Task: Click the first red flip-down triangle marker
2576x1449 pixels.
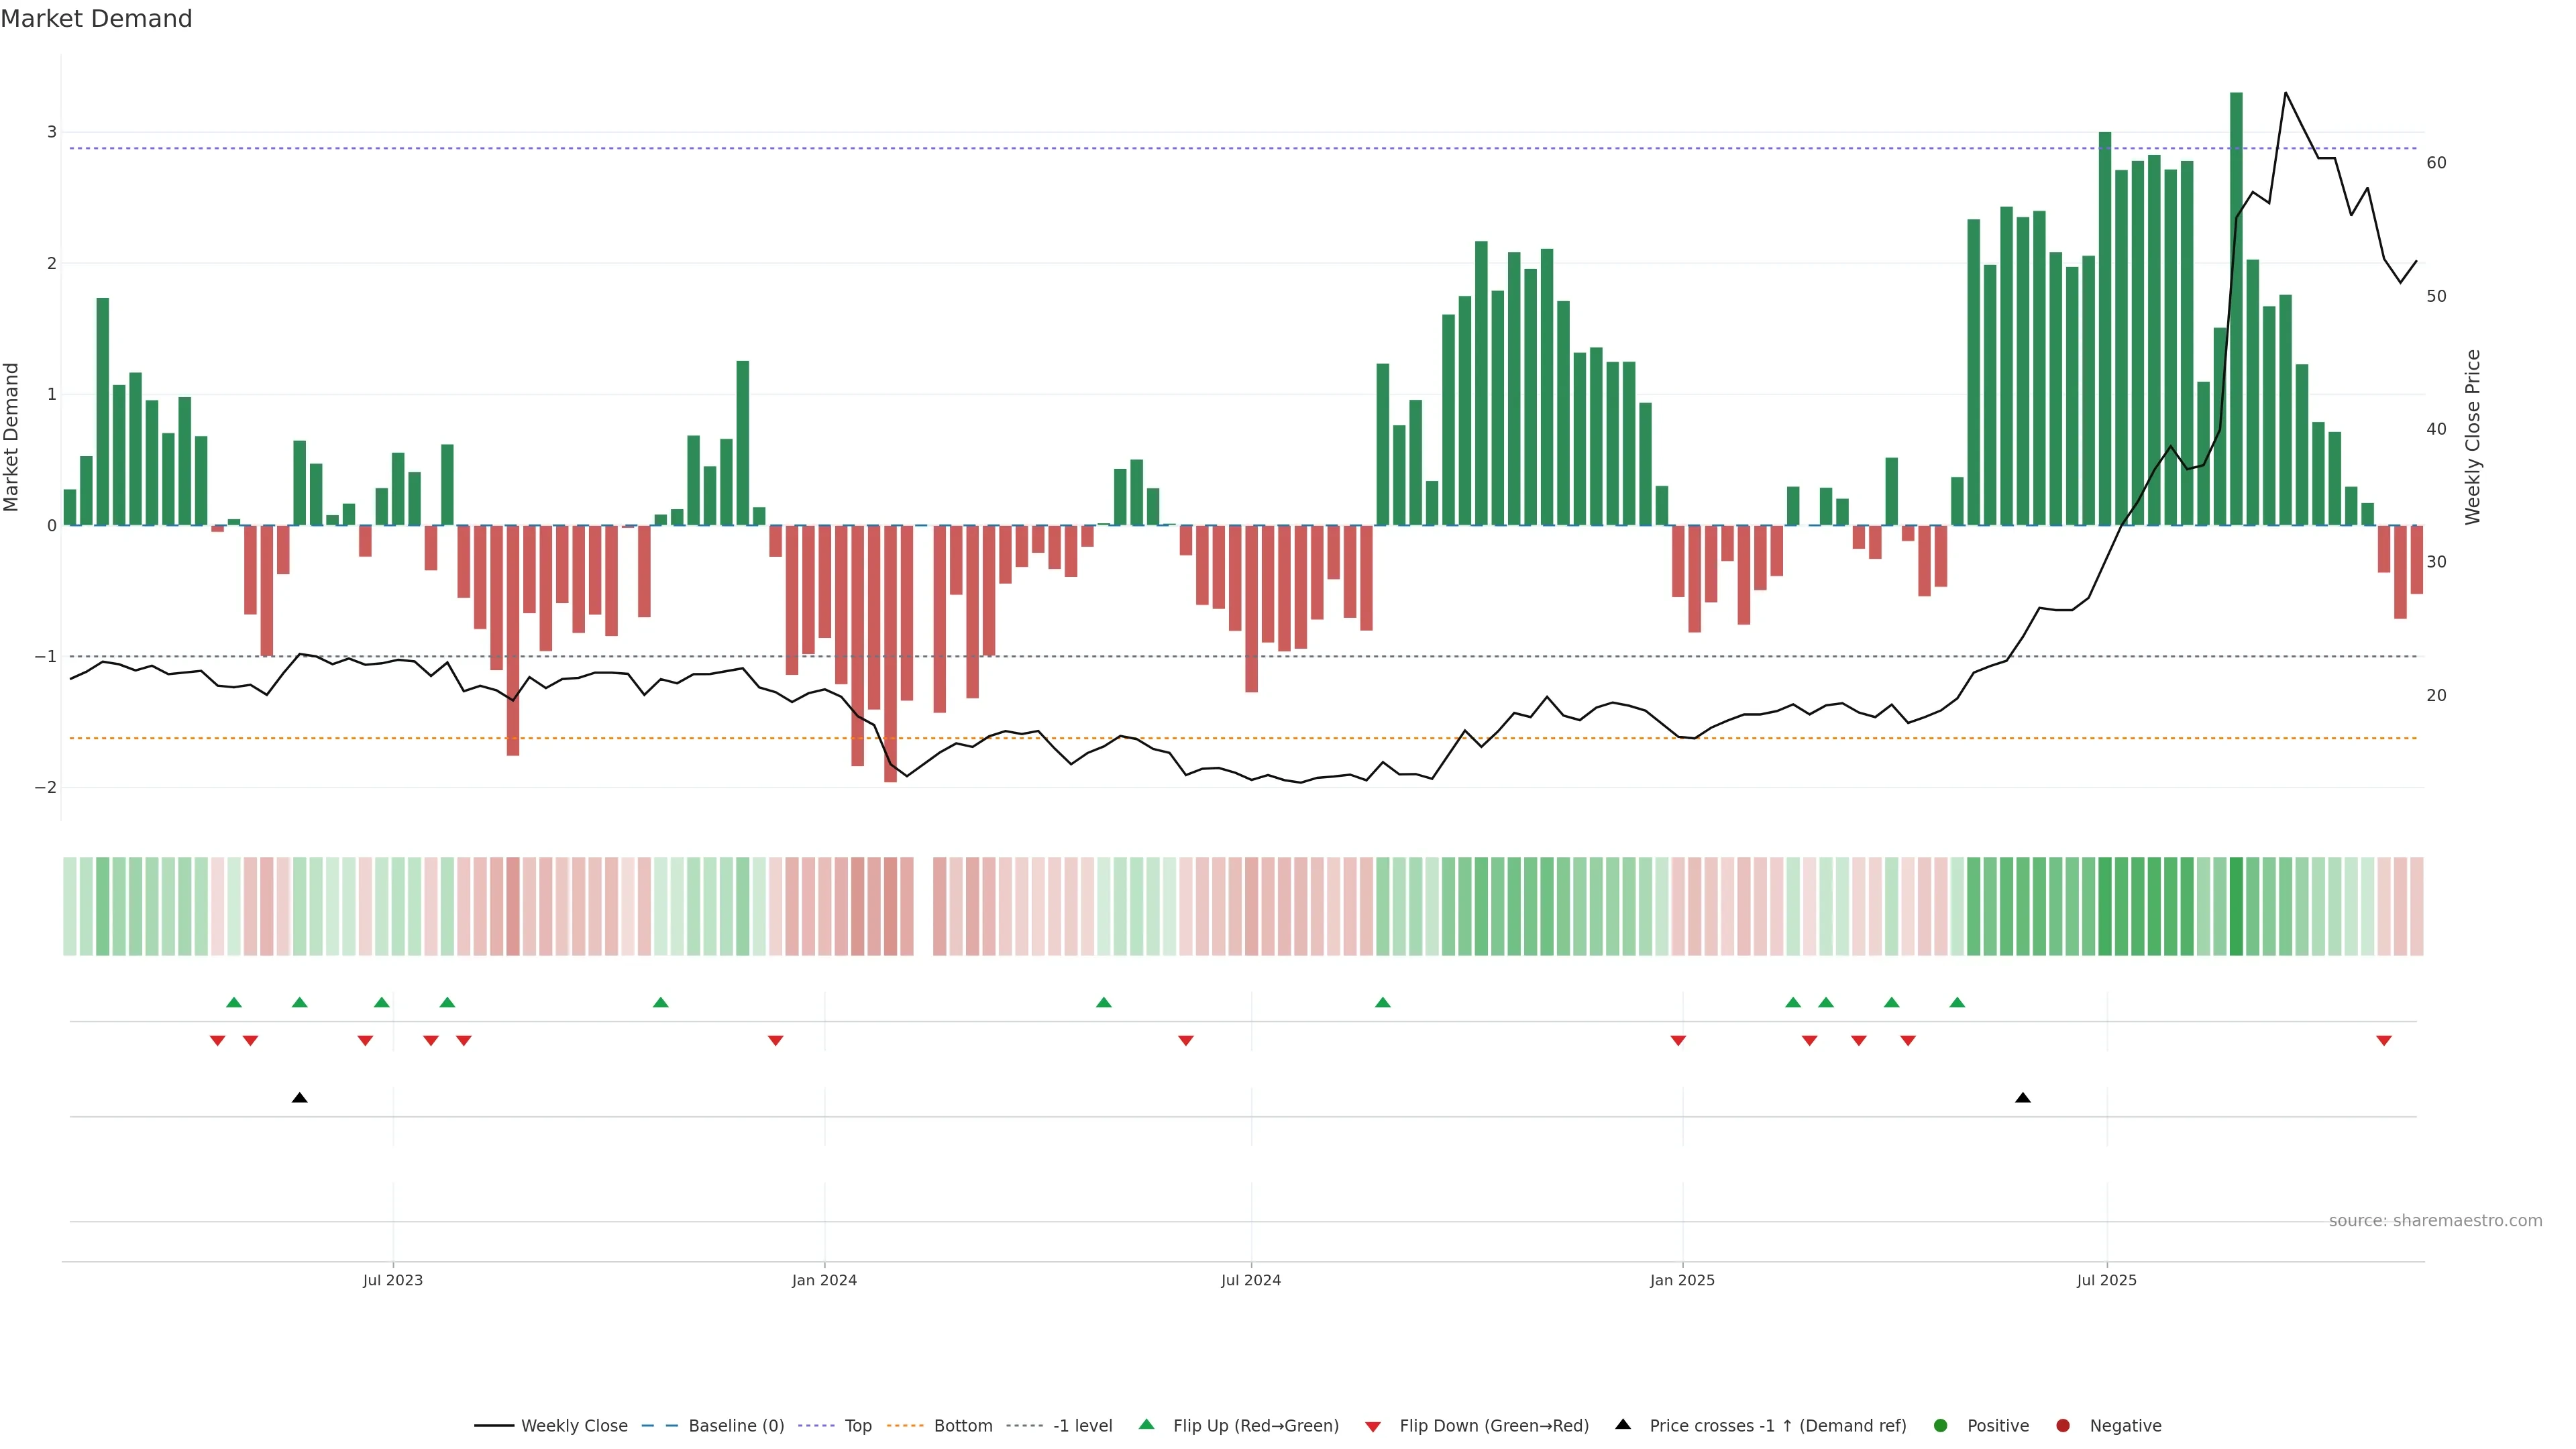Action: [x=217, y=1041]
